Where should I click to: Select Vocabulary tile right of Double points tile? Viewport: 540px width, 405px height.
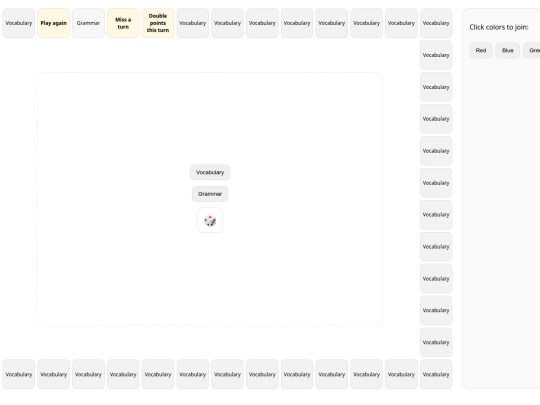click(x=193, y=23)
